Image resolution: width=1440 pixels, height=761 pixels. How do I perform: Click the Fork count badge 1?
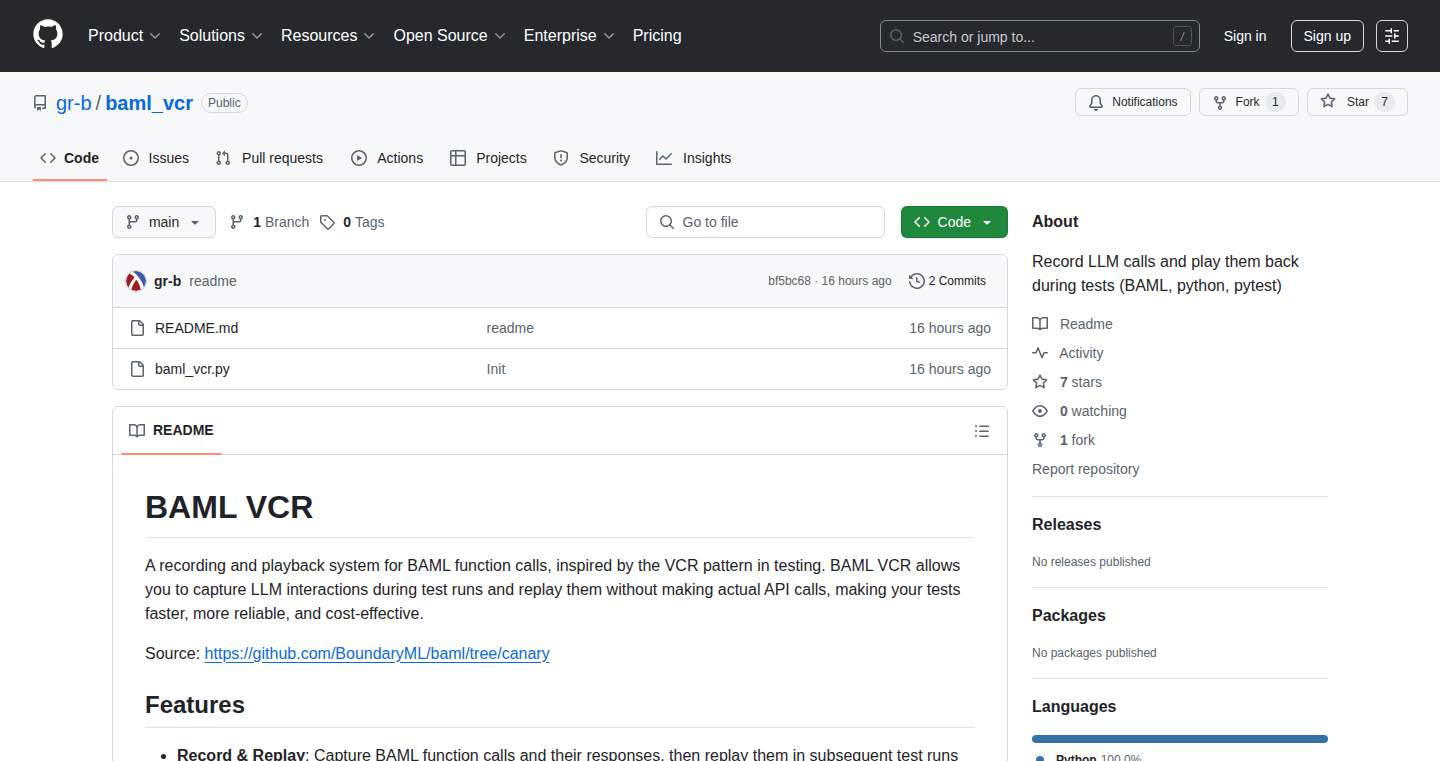point(1275,102)
